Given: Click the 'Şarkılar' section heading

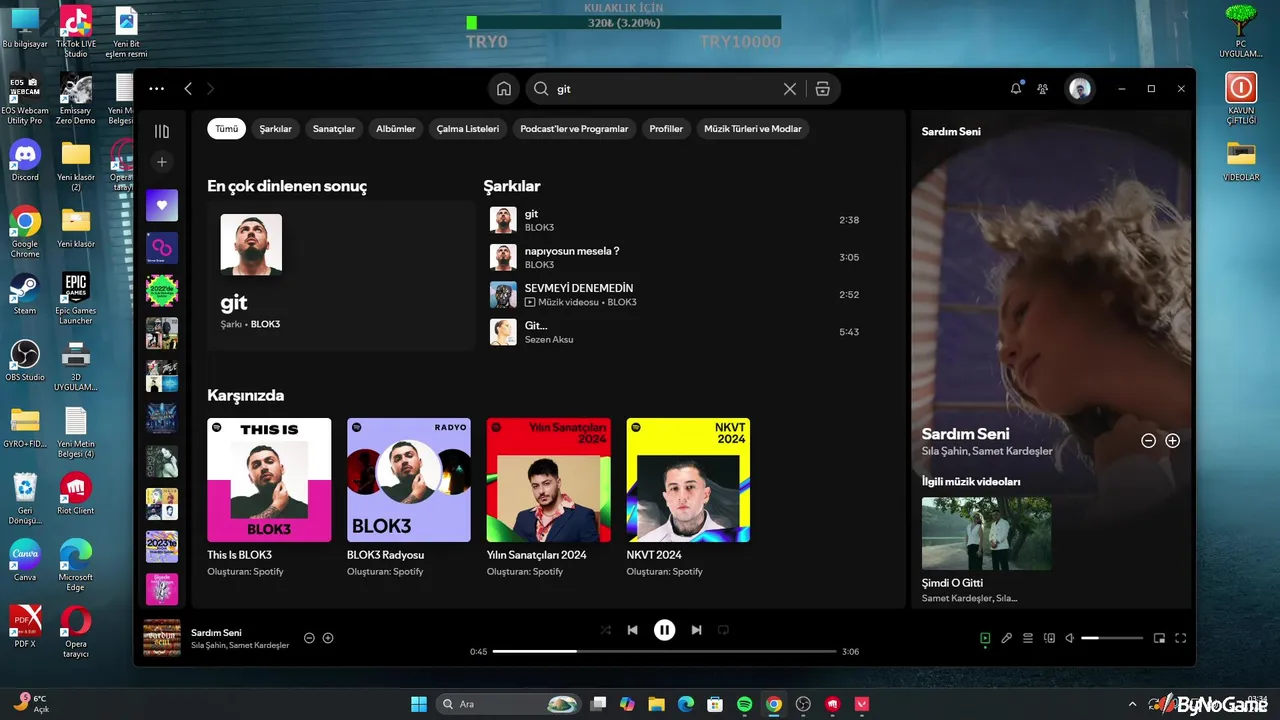Looking at the screenshot, I should 512,186.
